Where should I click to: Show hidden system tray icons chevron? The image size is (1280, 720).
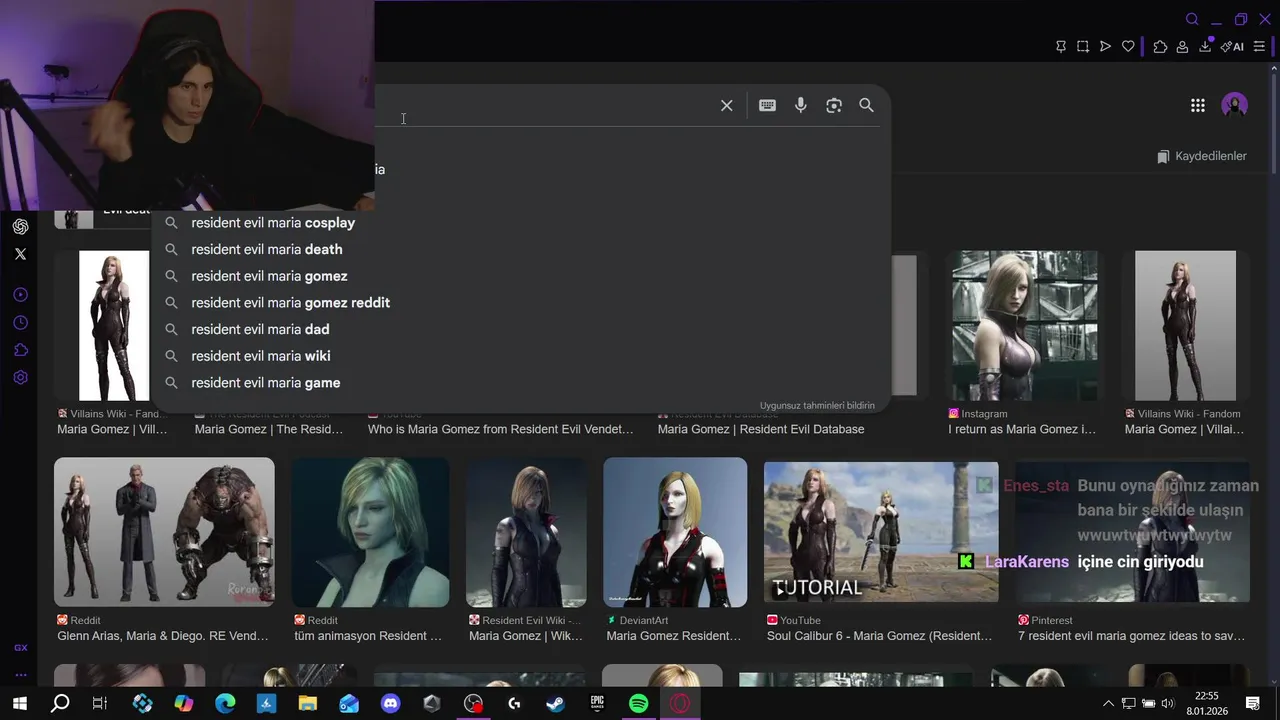coord(1108,704)
